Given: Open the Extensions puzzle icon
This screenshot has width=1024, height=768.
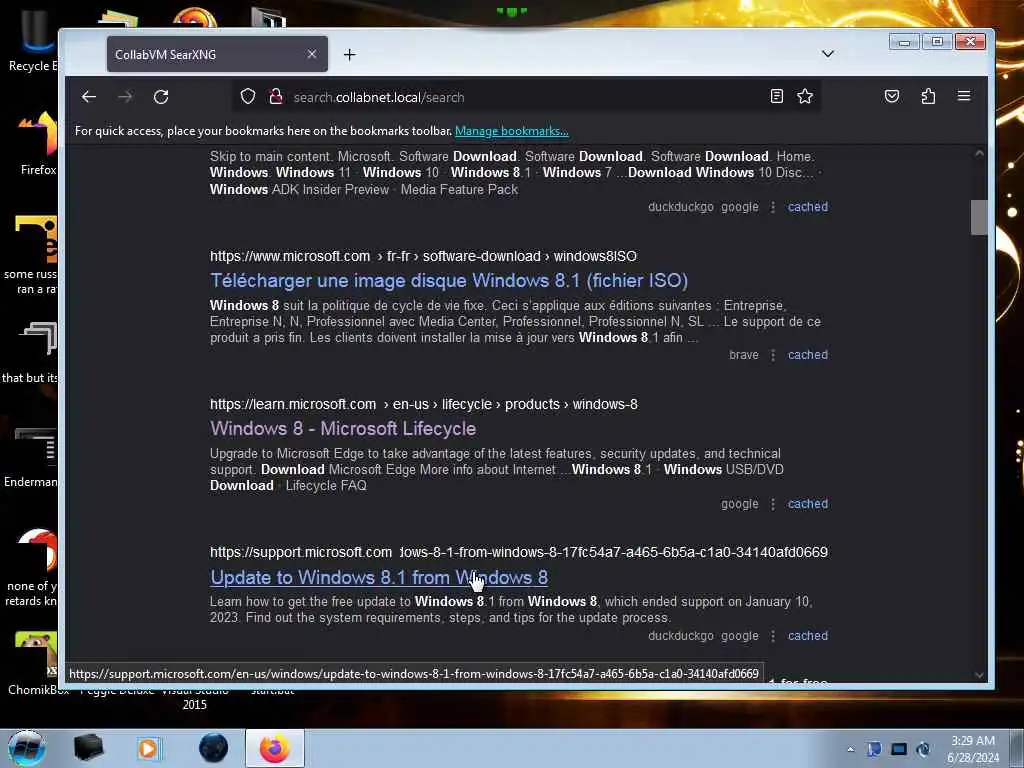Looking at the screenshot, I should coord(928,97).
